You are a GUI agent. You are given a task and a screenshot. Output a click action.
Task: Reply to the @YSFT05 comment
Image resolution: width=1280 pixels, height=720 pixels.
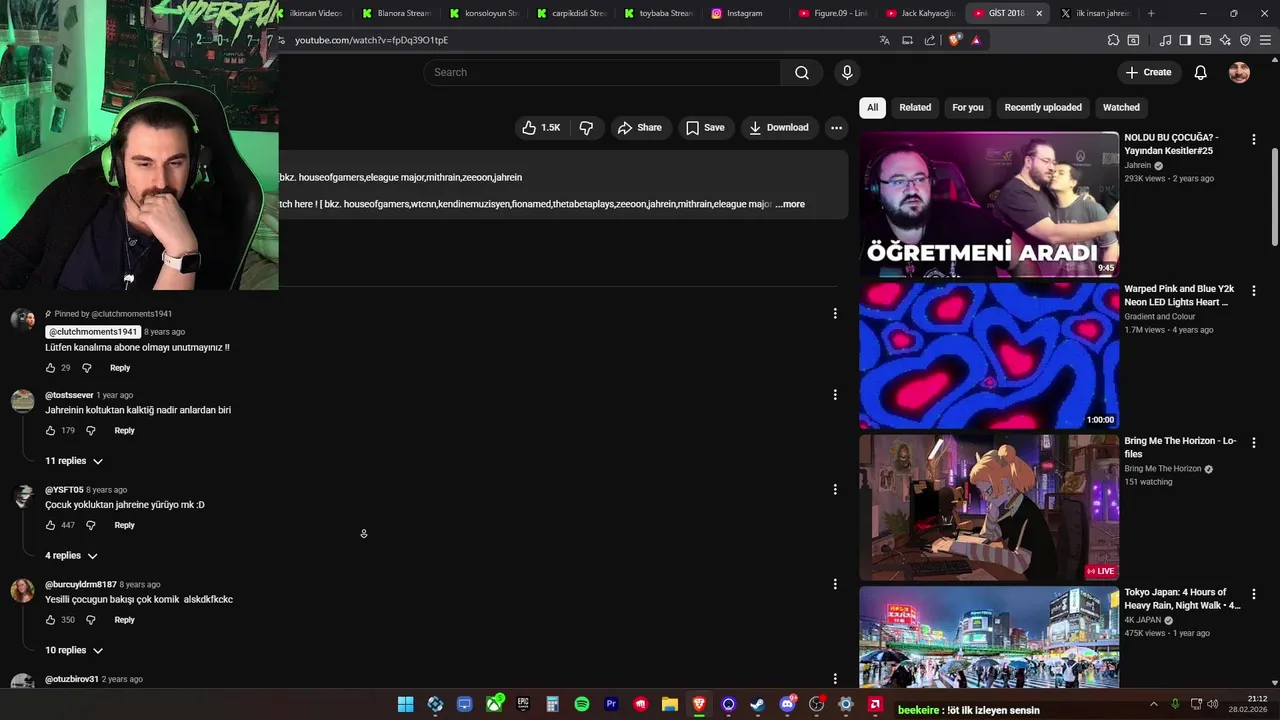[124, 525]
